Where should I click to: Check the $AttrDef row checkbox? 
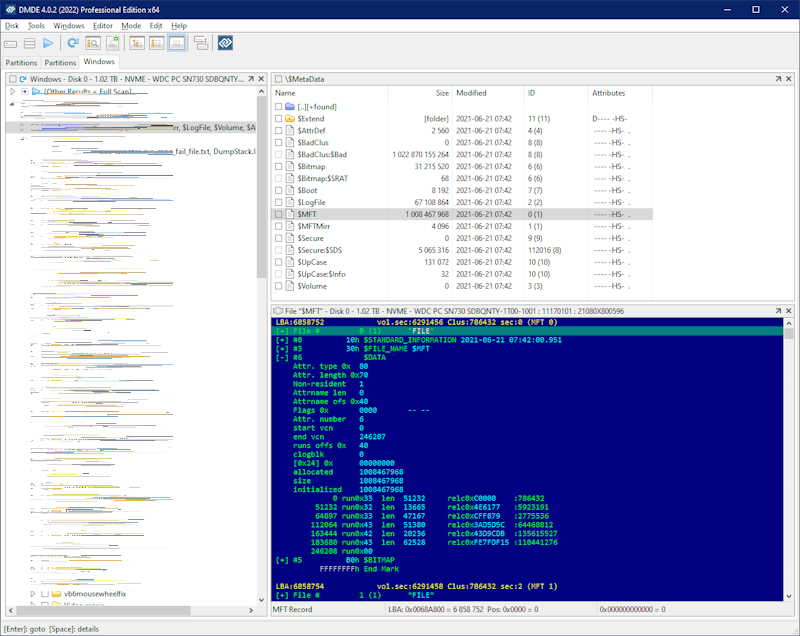tap(278, 131)
